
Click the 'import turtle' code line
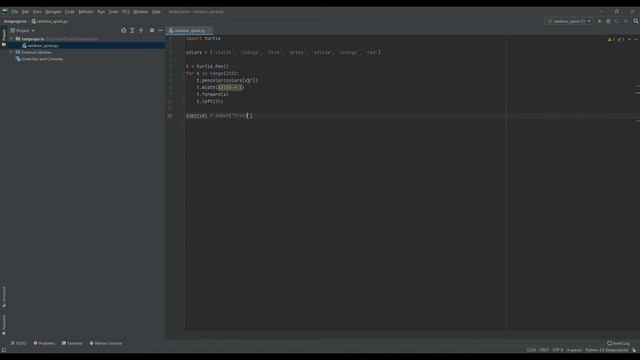point(203,38)
